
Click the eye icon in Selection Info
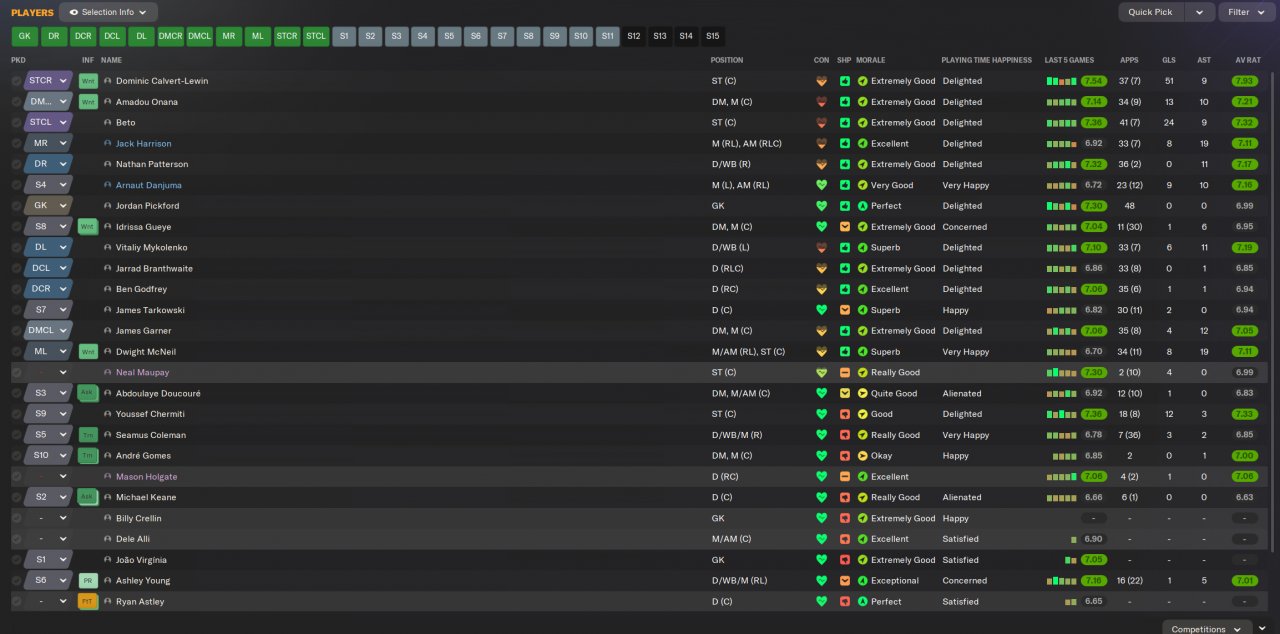tap(74, 12)
